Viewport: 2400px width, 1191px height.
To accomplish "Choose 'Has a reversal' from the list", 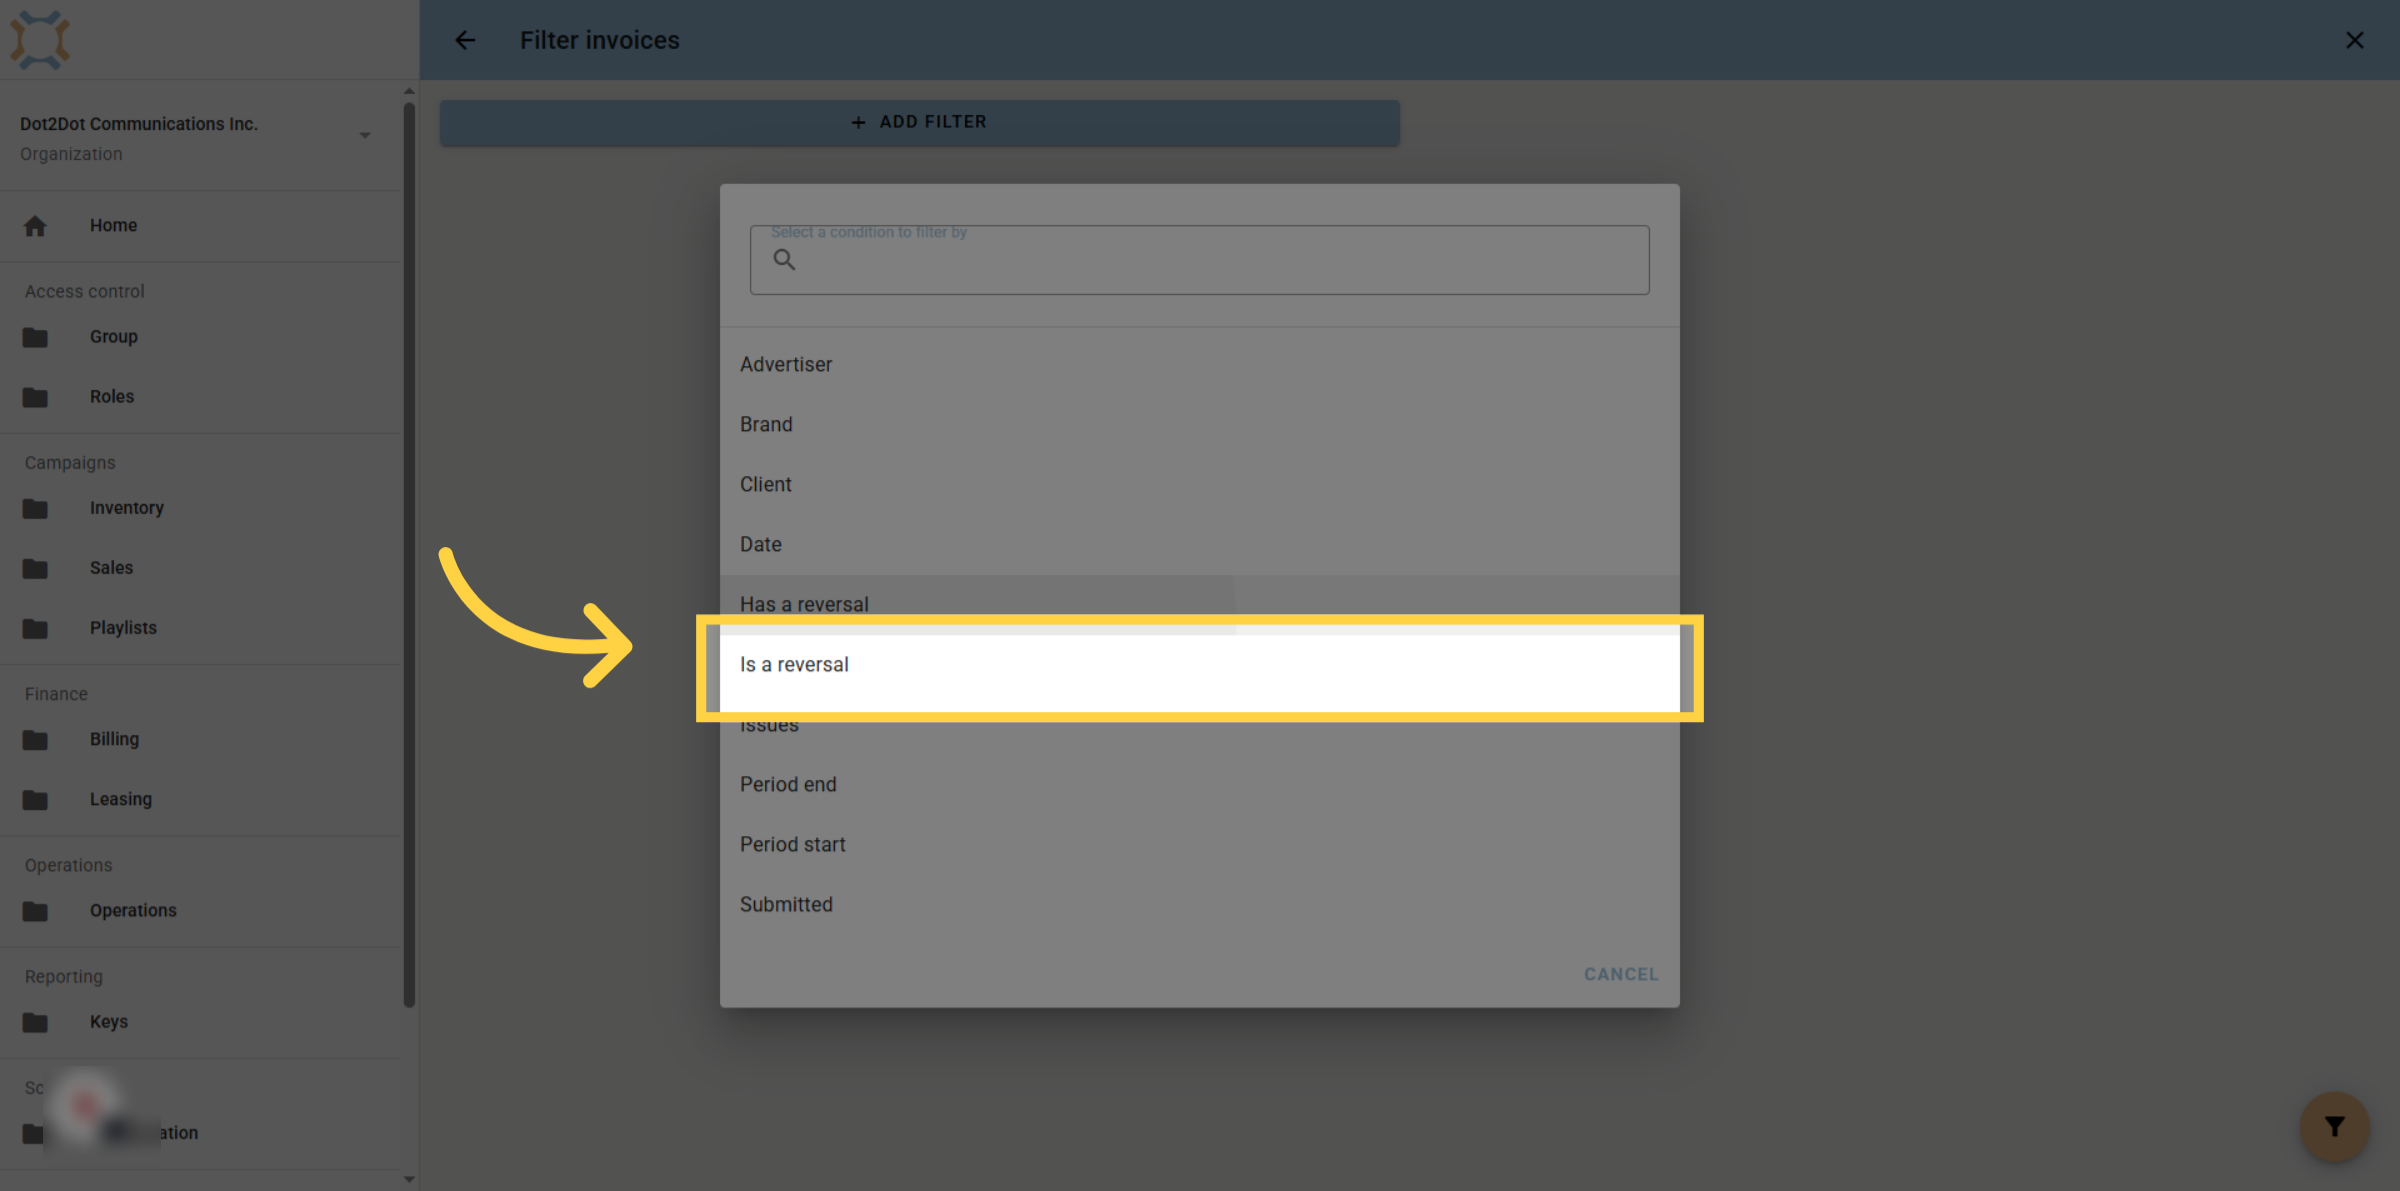I will point(1199,604).
